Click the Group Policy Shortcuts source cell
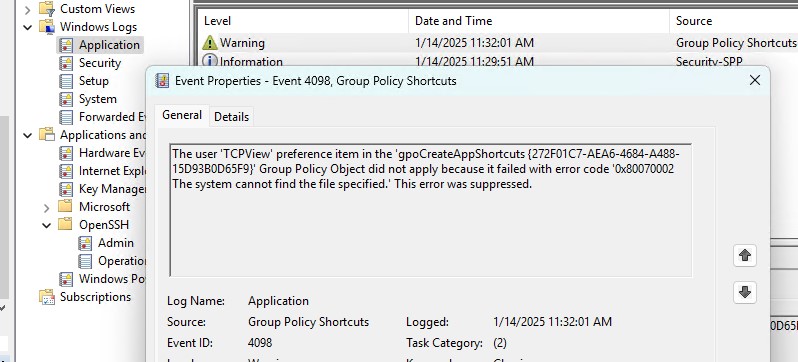Screen dimensions: 798x362 click(x=736, y=43)
